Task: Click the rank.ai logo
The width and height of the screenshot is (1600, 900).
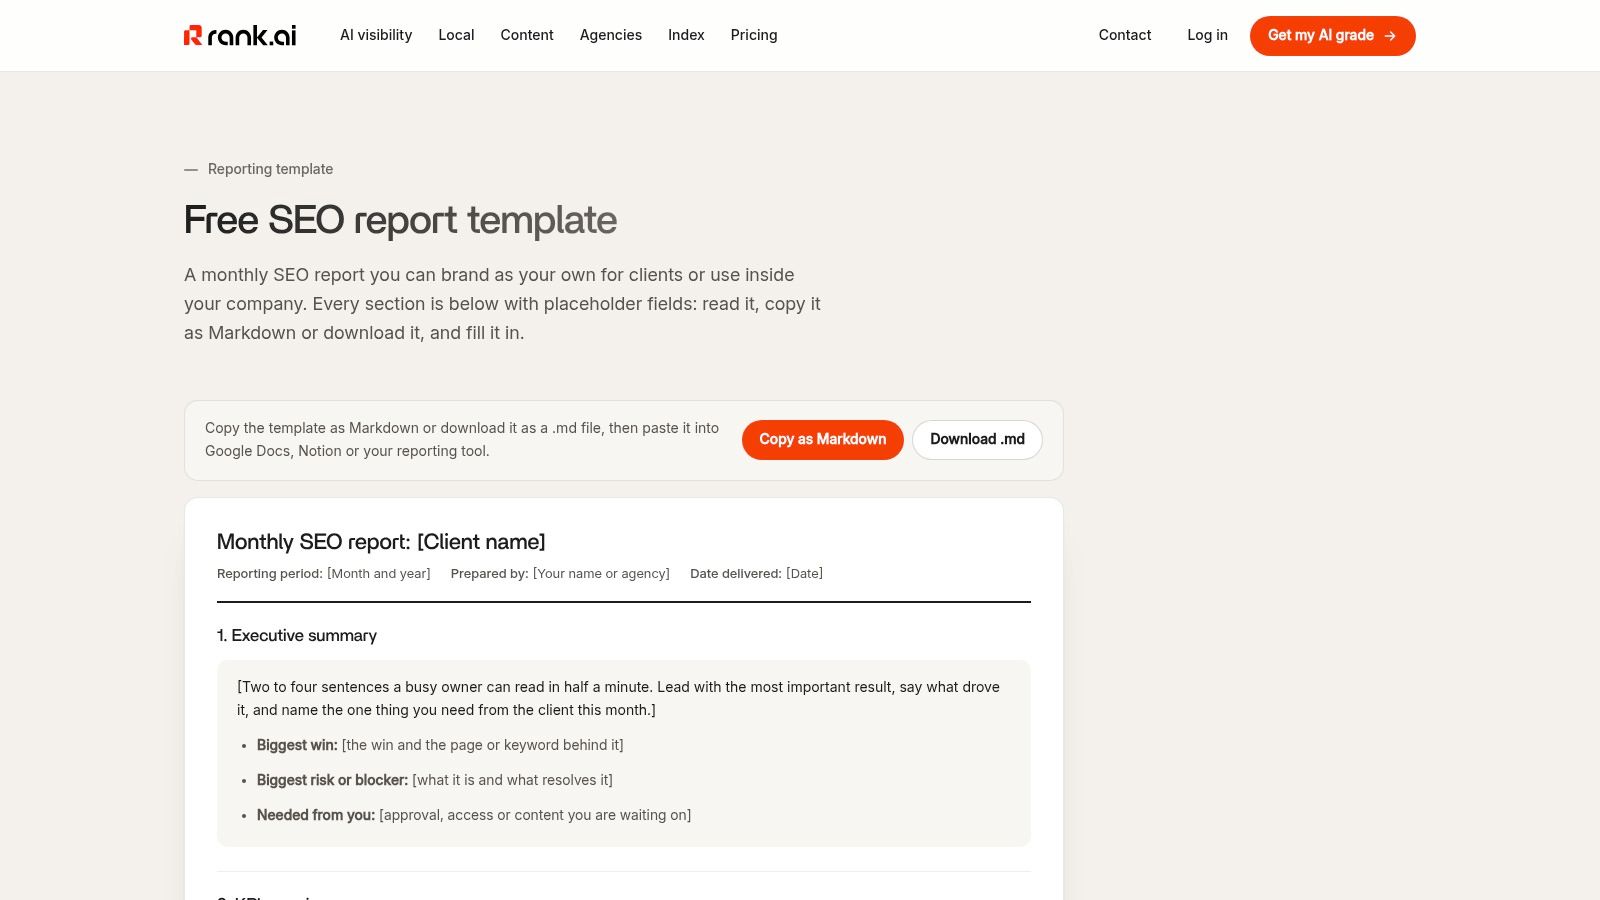Action: click(240, 35)
